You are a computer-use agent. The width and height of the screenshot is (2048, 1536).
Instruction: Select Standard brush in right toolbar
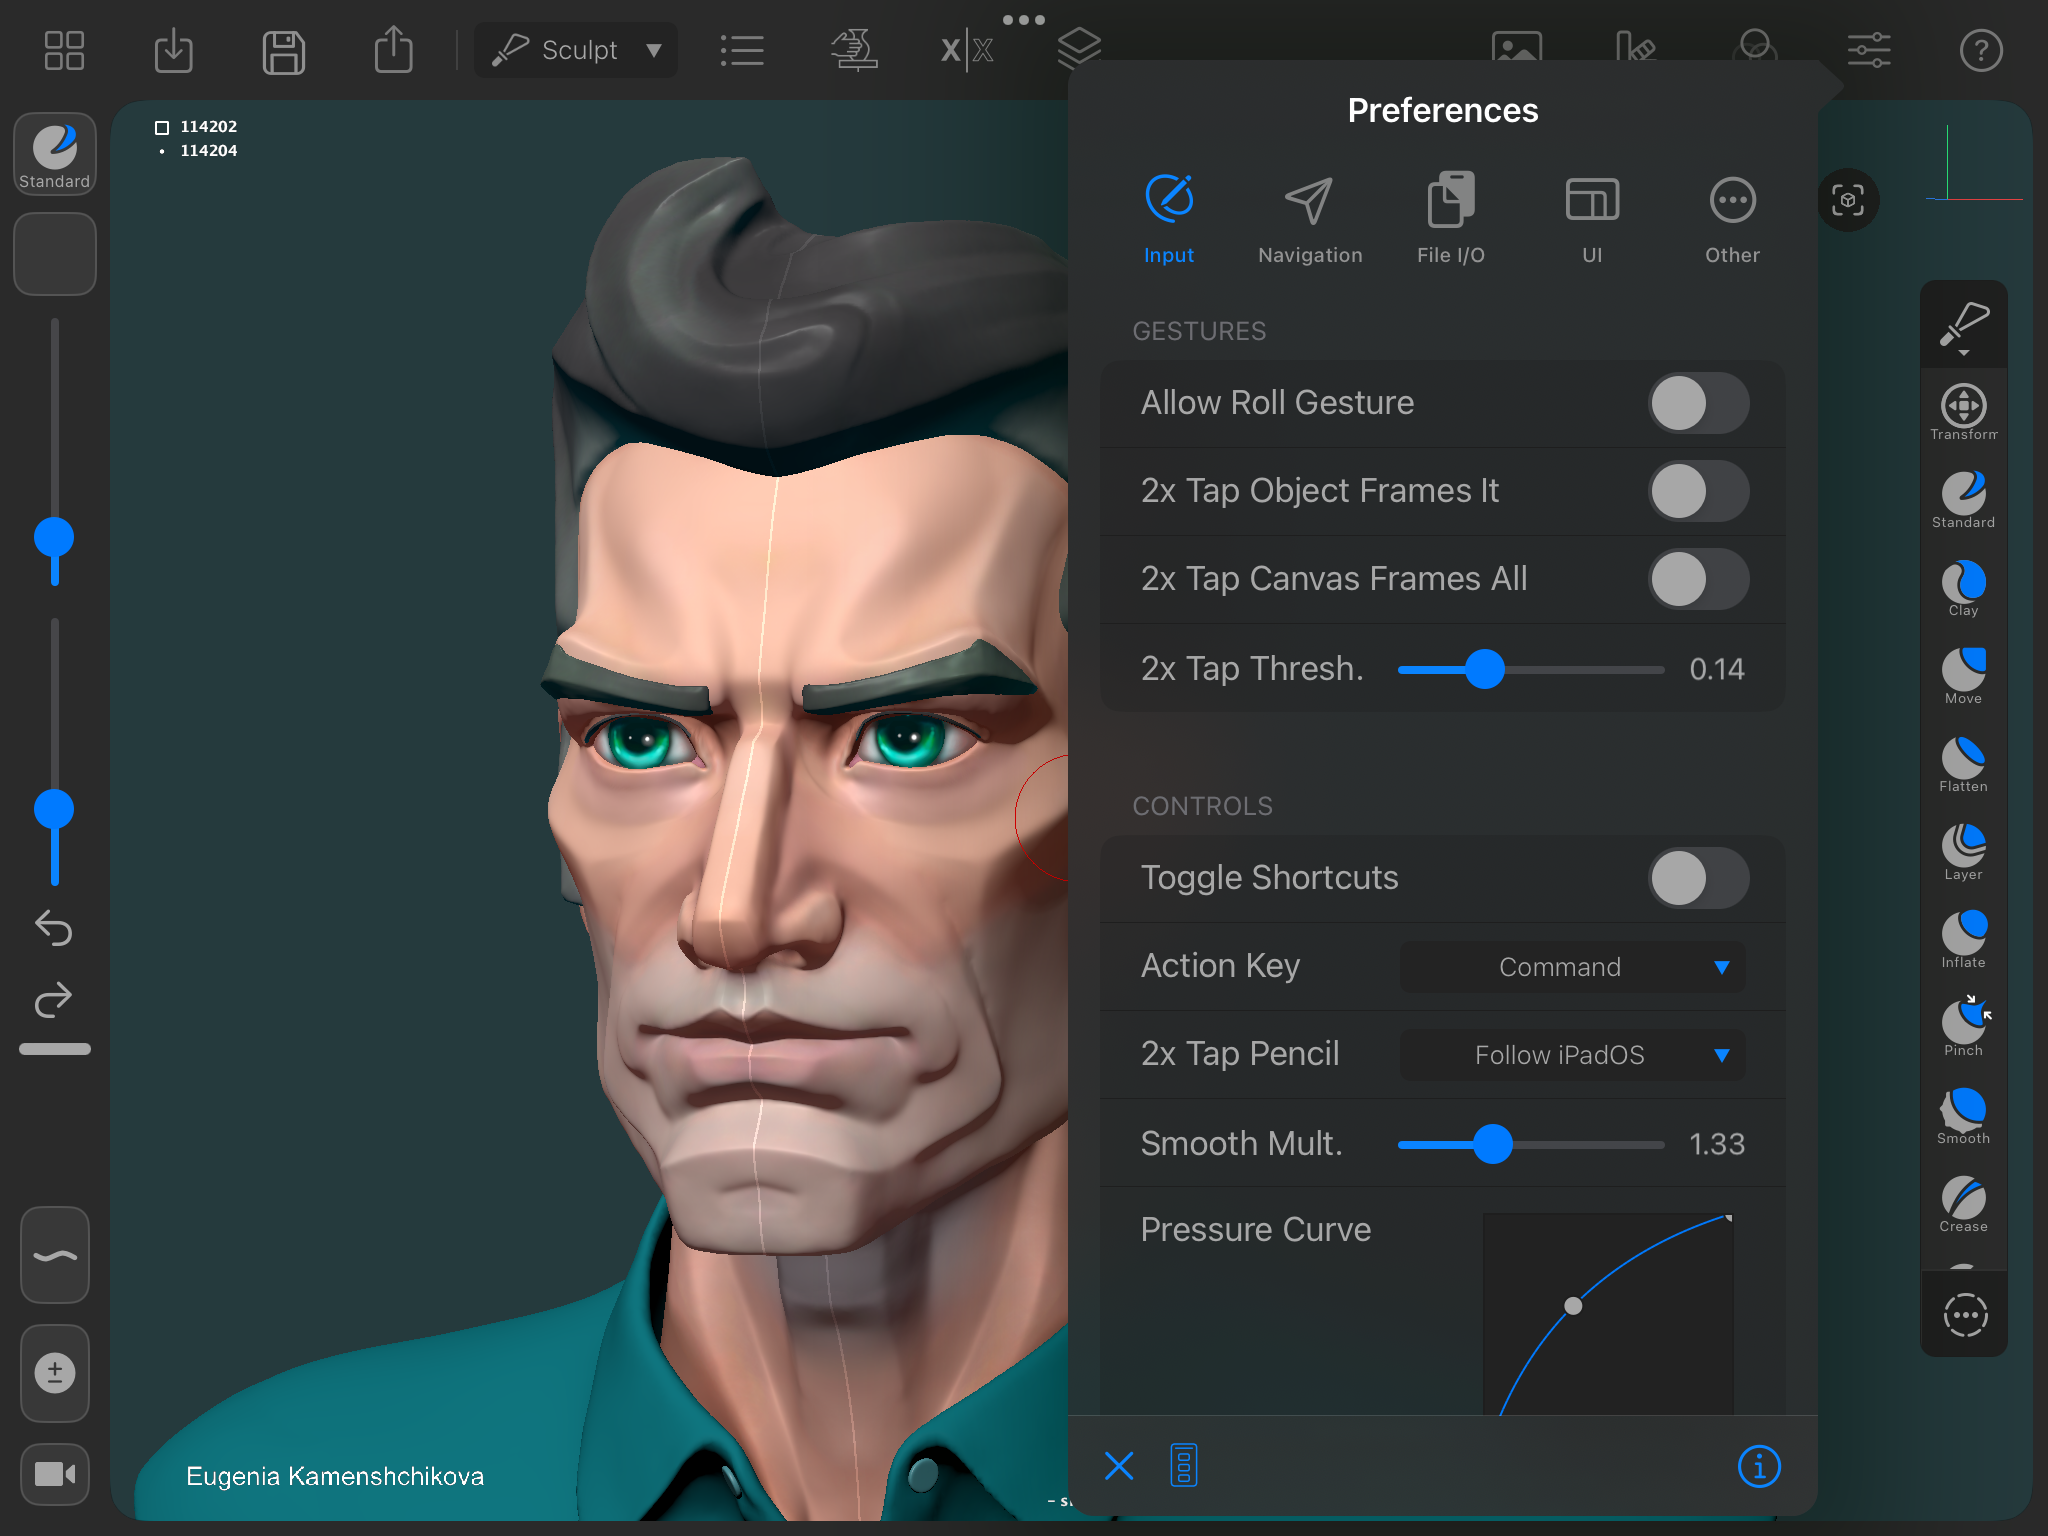click(1963, 500)
